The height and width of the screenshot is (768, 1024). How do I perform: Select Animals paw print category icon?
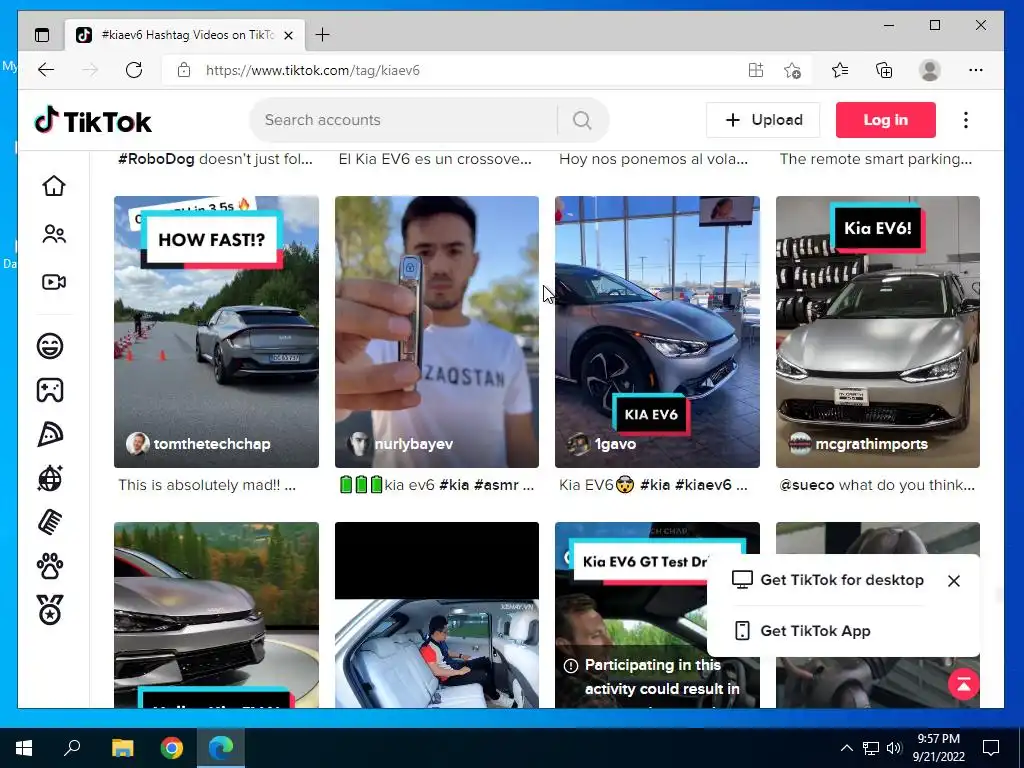pyautogui.click(x=50, y=566)
